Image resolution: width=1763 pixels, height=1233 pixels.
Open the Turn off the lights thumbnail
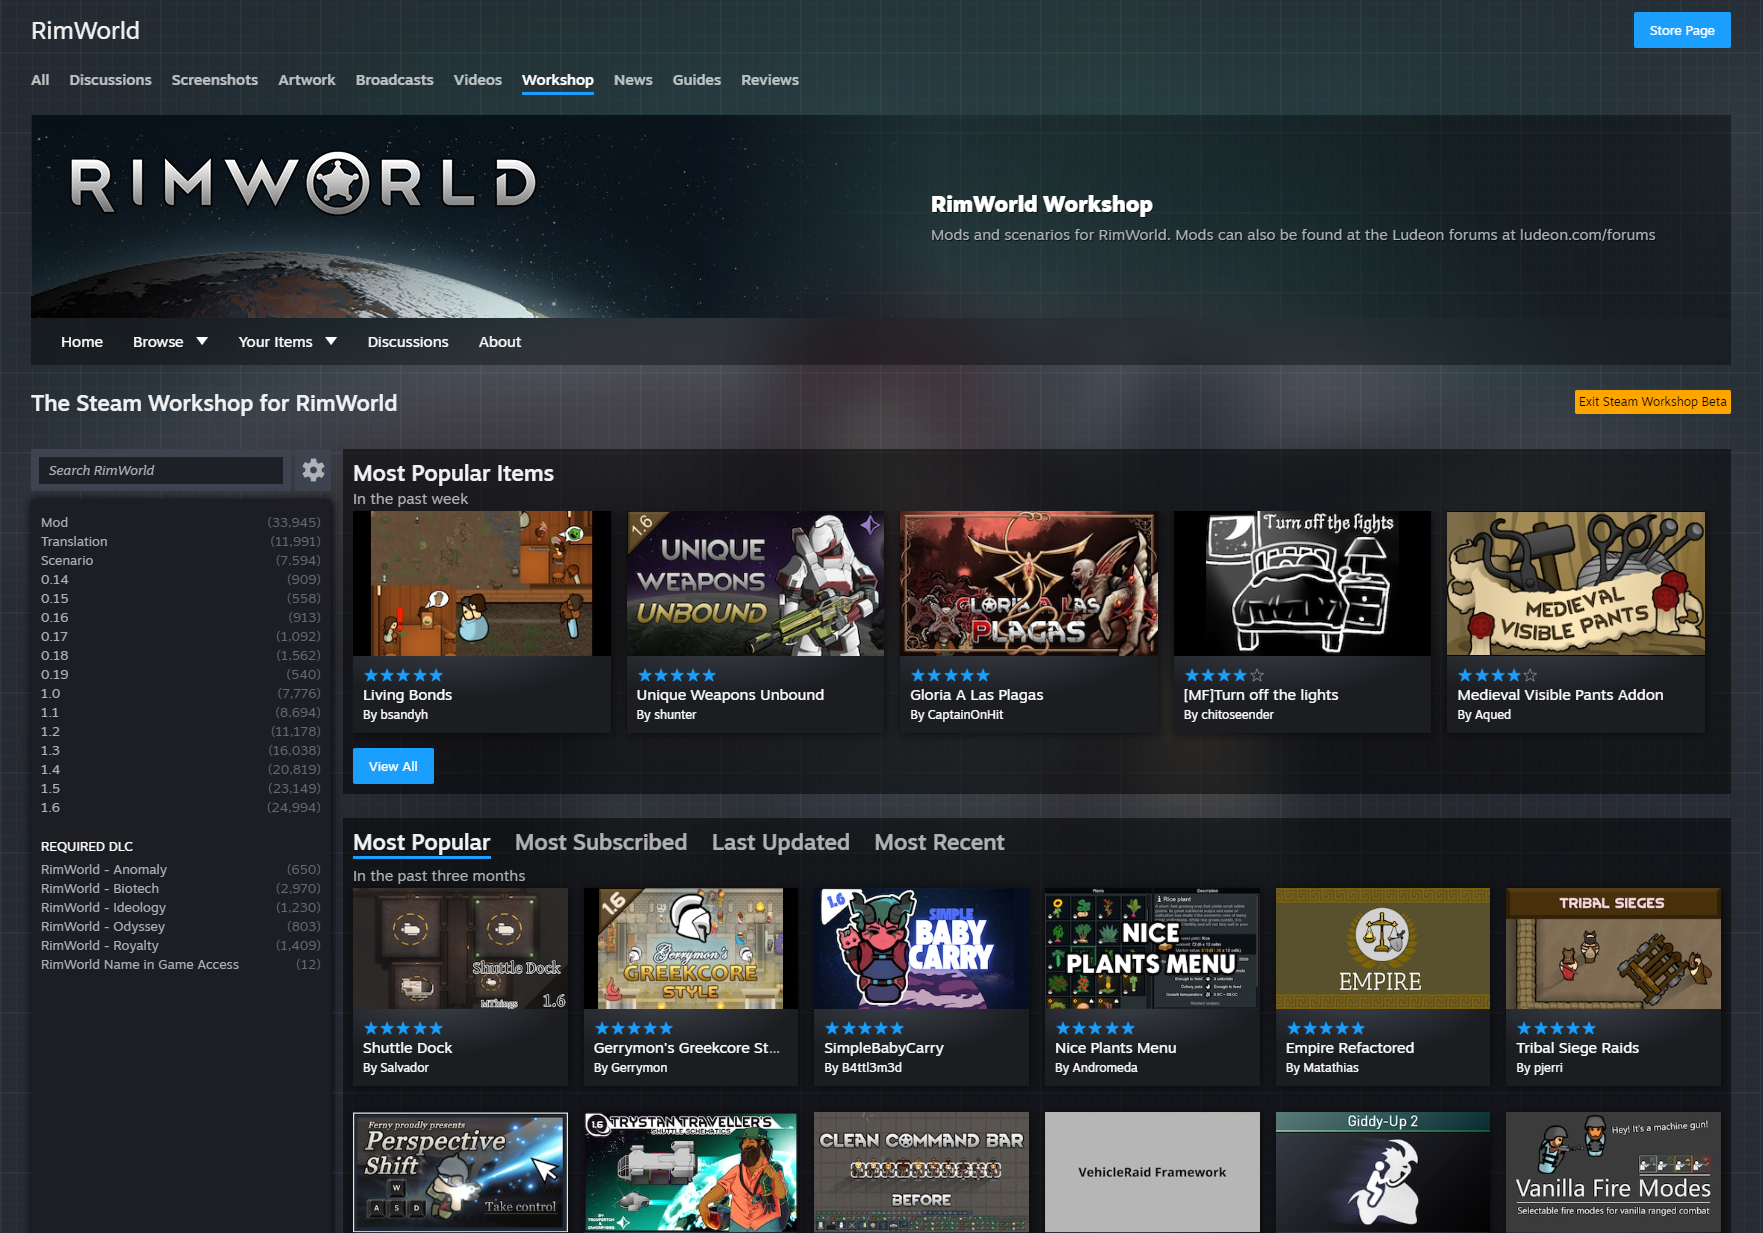click(1303, 584)
